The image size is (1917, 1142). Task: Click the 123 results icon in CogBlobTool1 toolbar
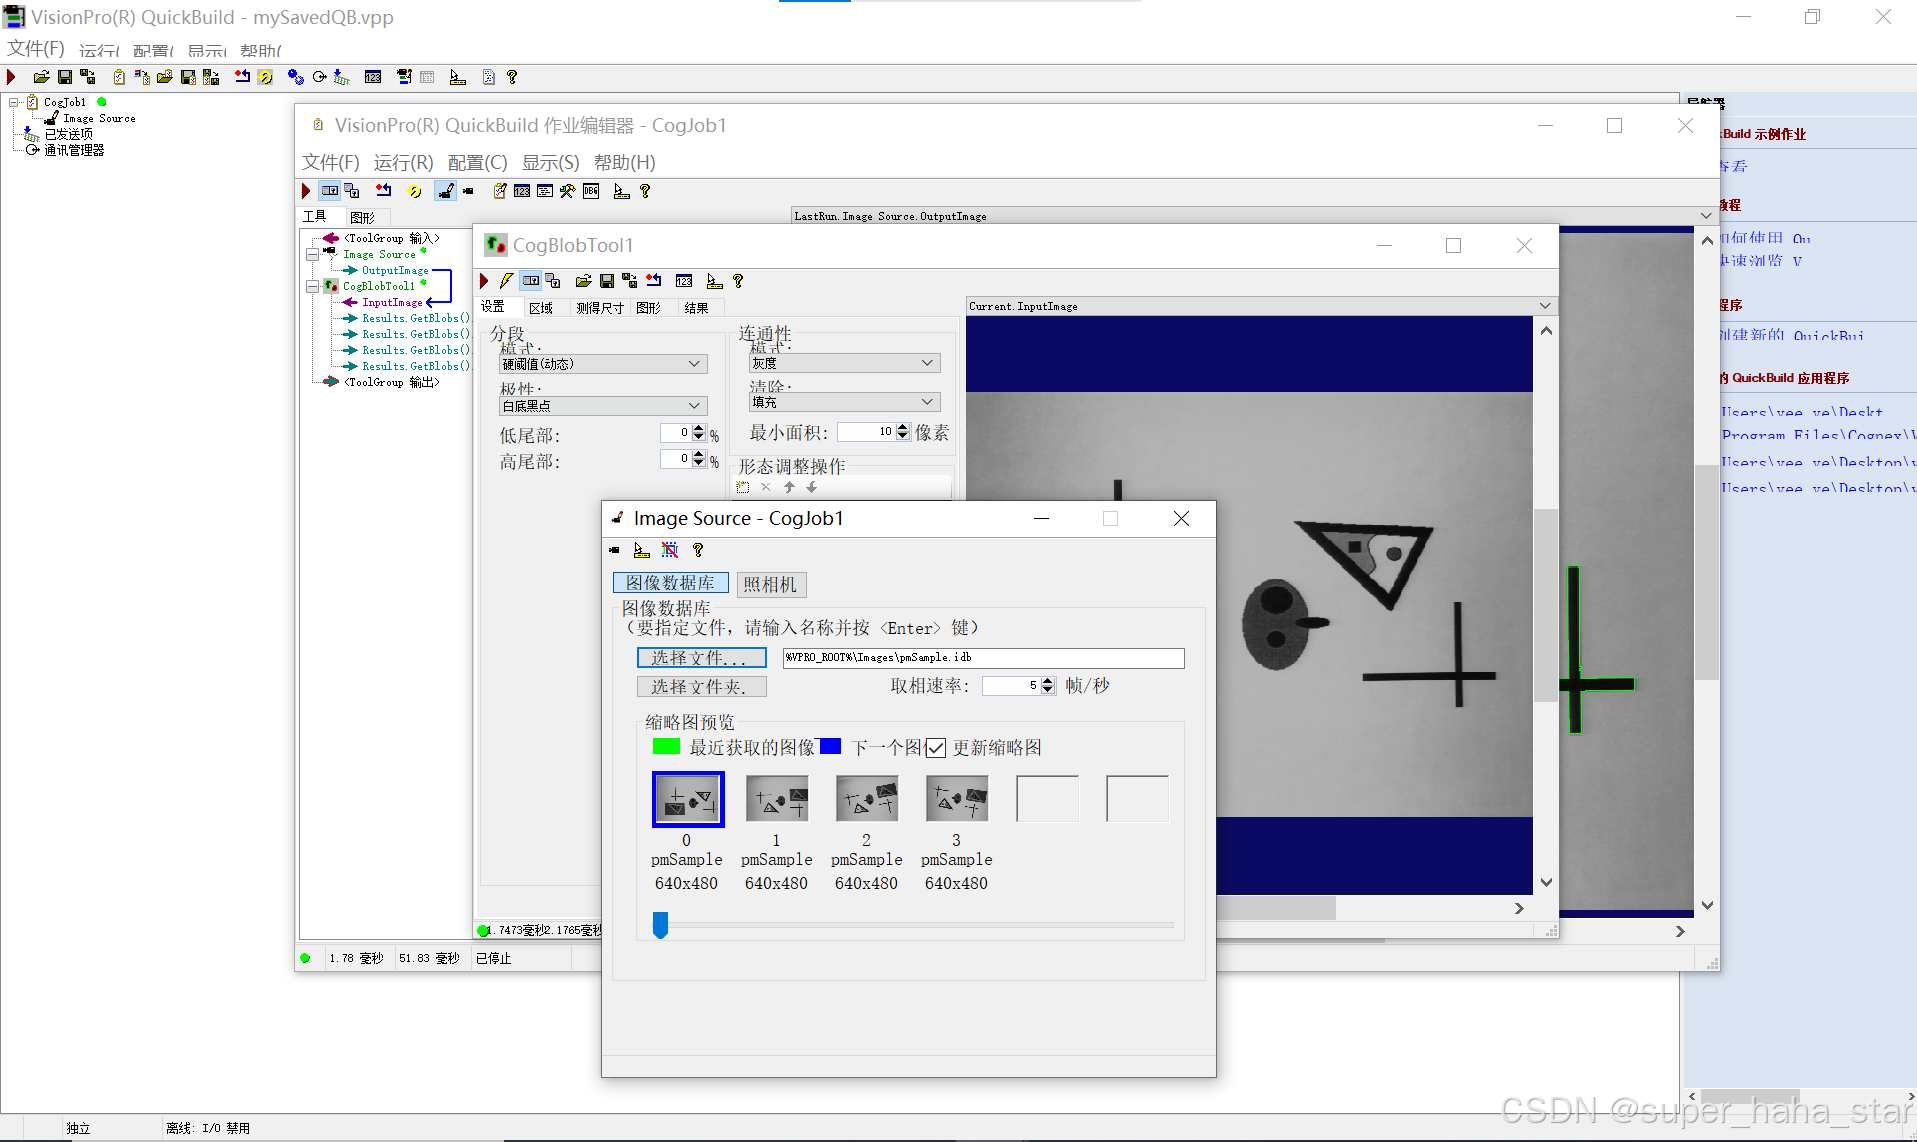pyautogui.click(x=684, y=281)
